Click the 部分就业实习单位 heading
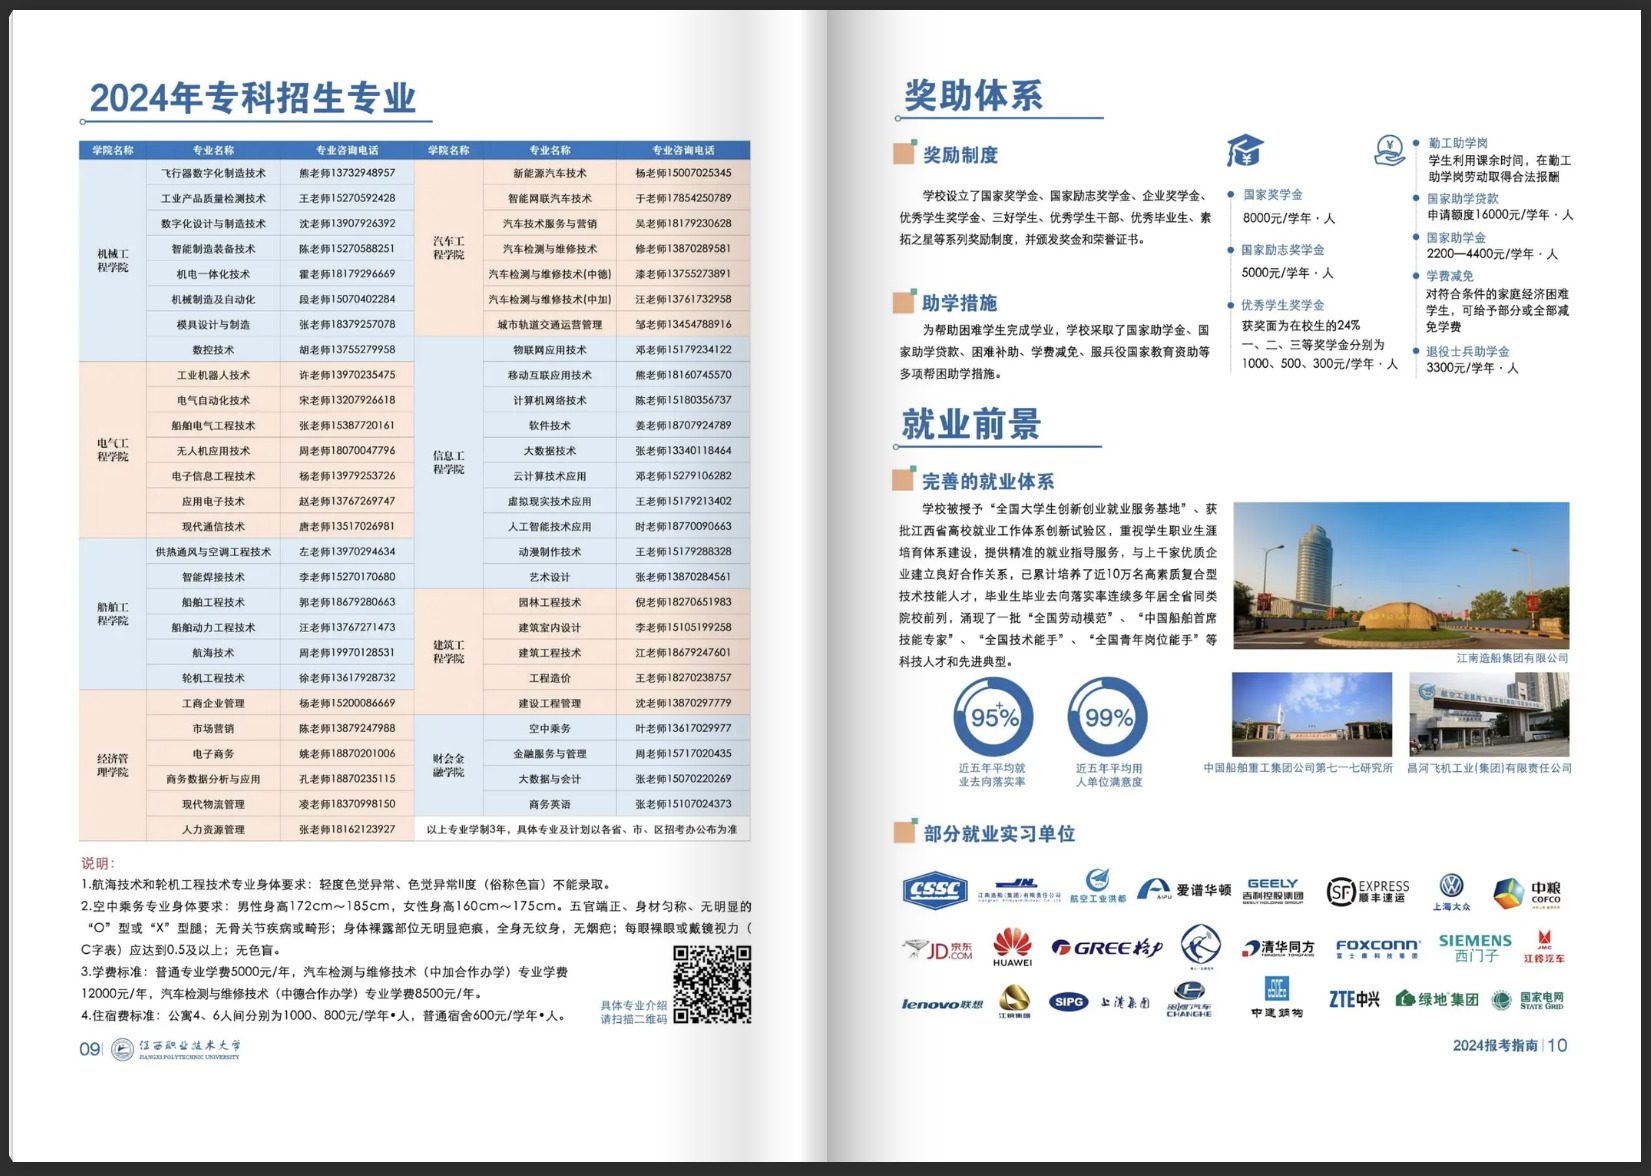 coord(999,833)
